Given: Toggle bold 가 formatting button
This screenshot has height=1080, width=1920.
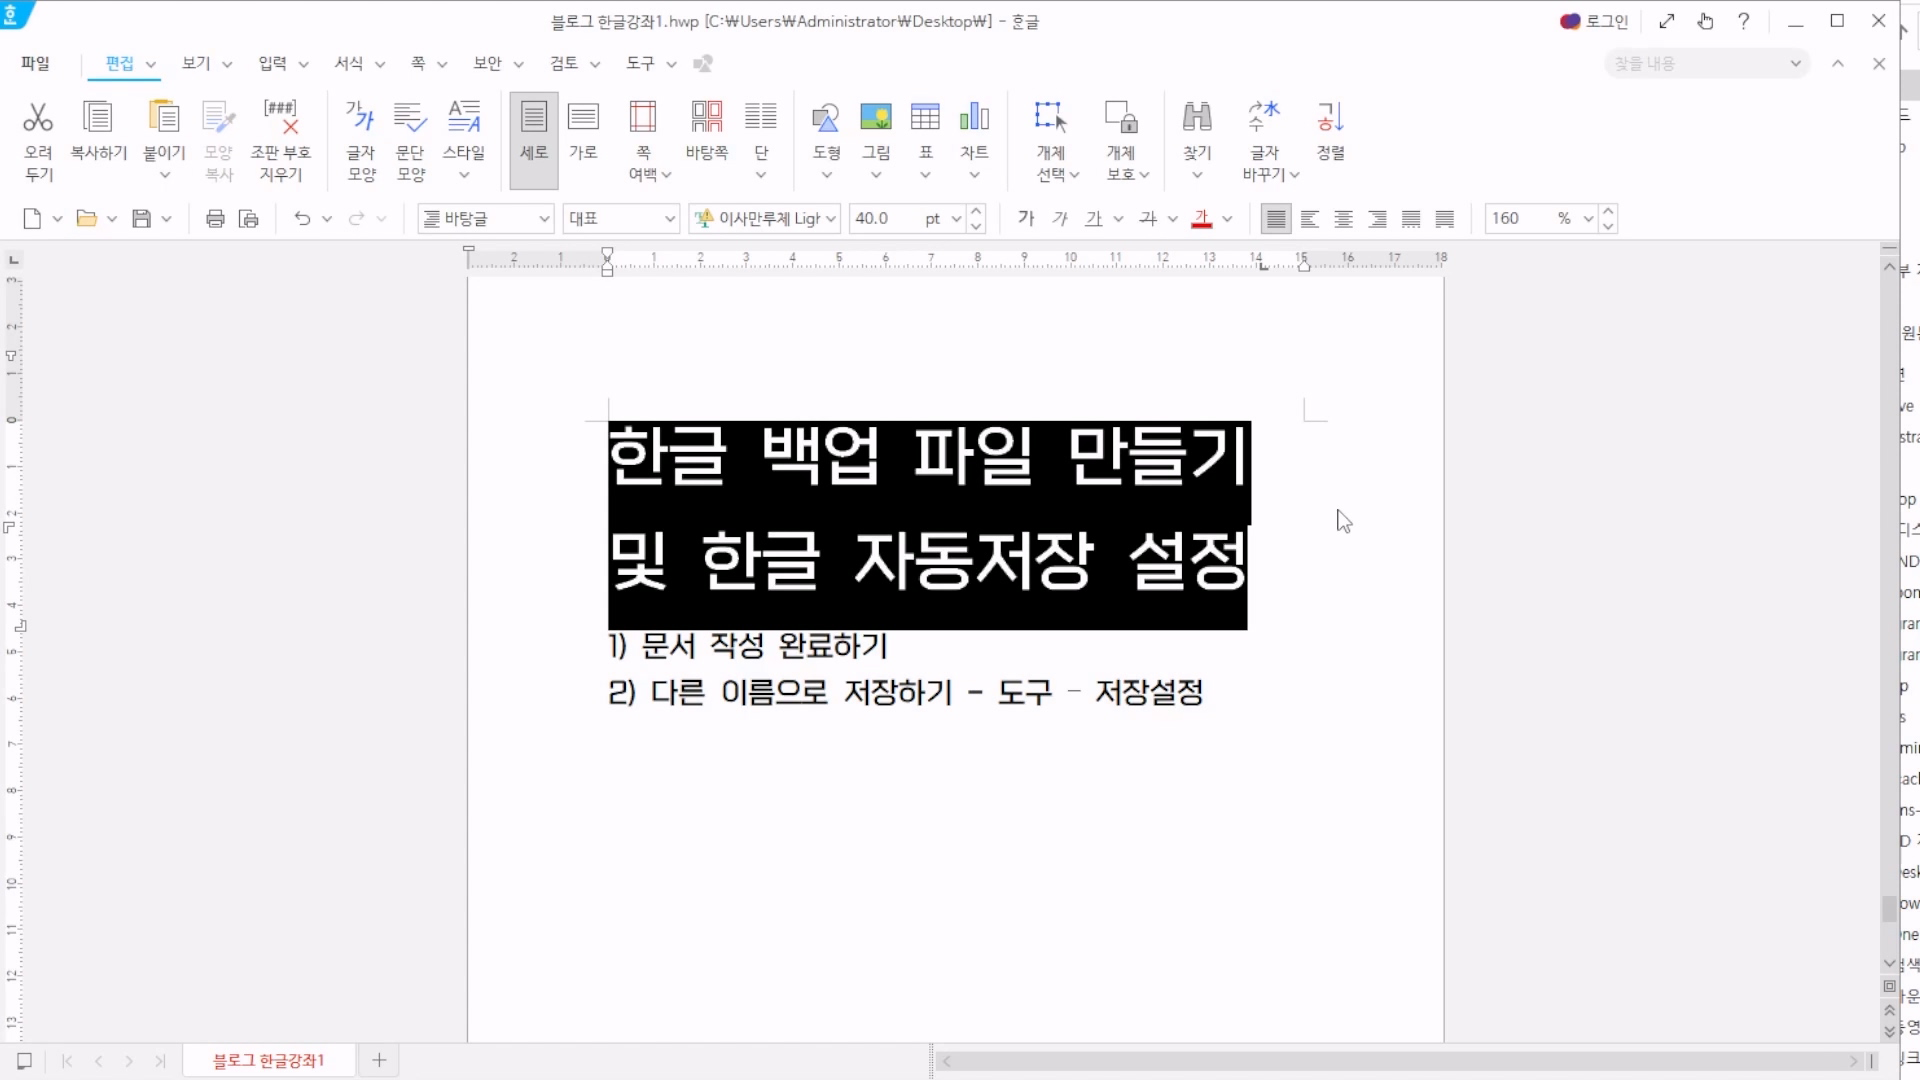Looking at the screenshot, I should pos(1026,218).
